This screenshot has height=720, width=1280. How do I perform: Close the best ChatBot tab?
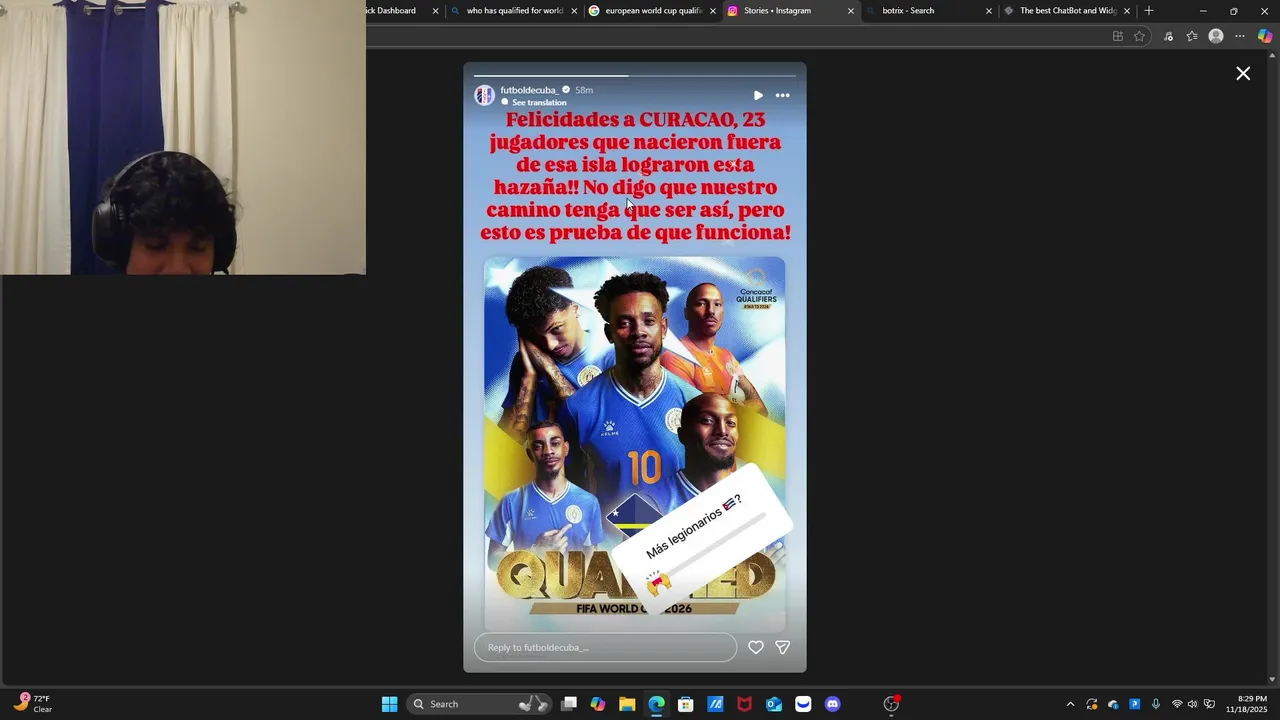(x=1127, y=11)
